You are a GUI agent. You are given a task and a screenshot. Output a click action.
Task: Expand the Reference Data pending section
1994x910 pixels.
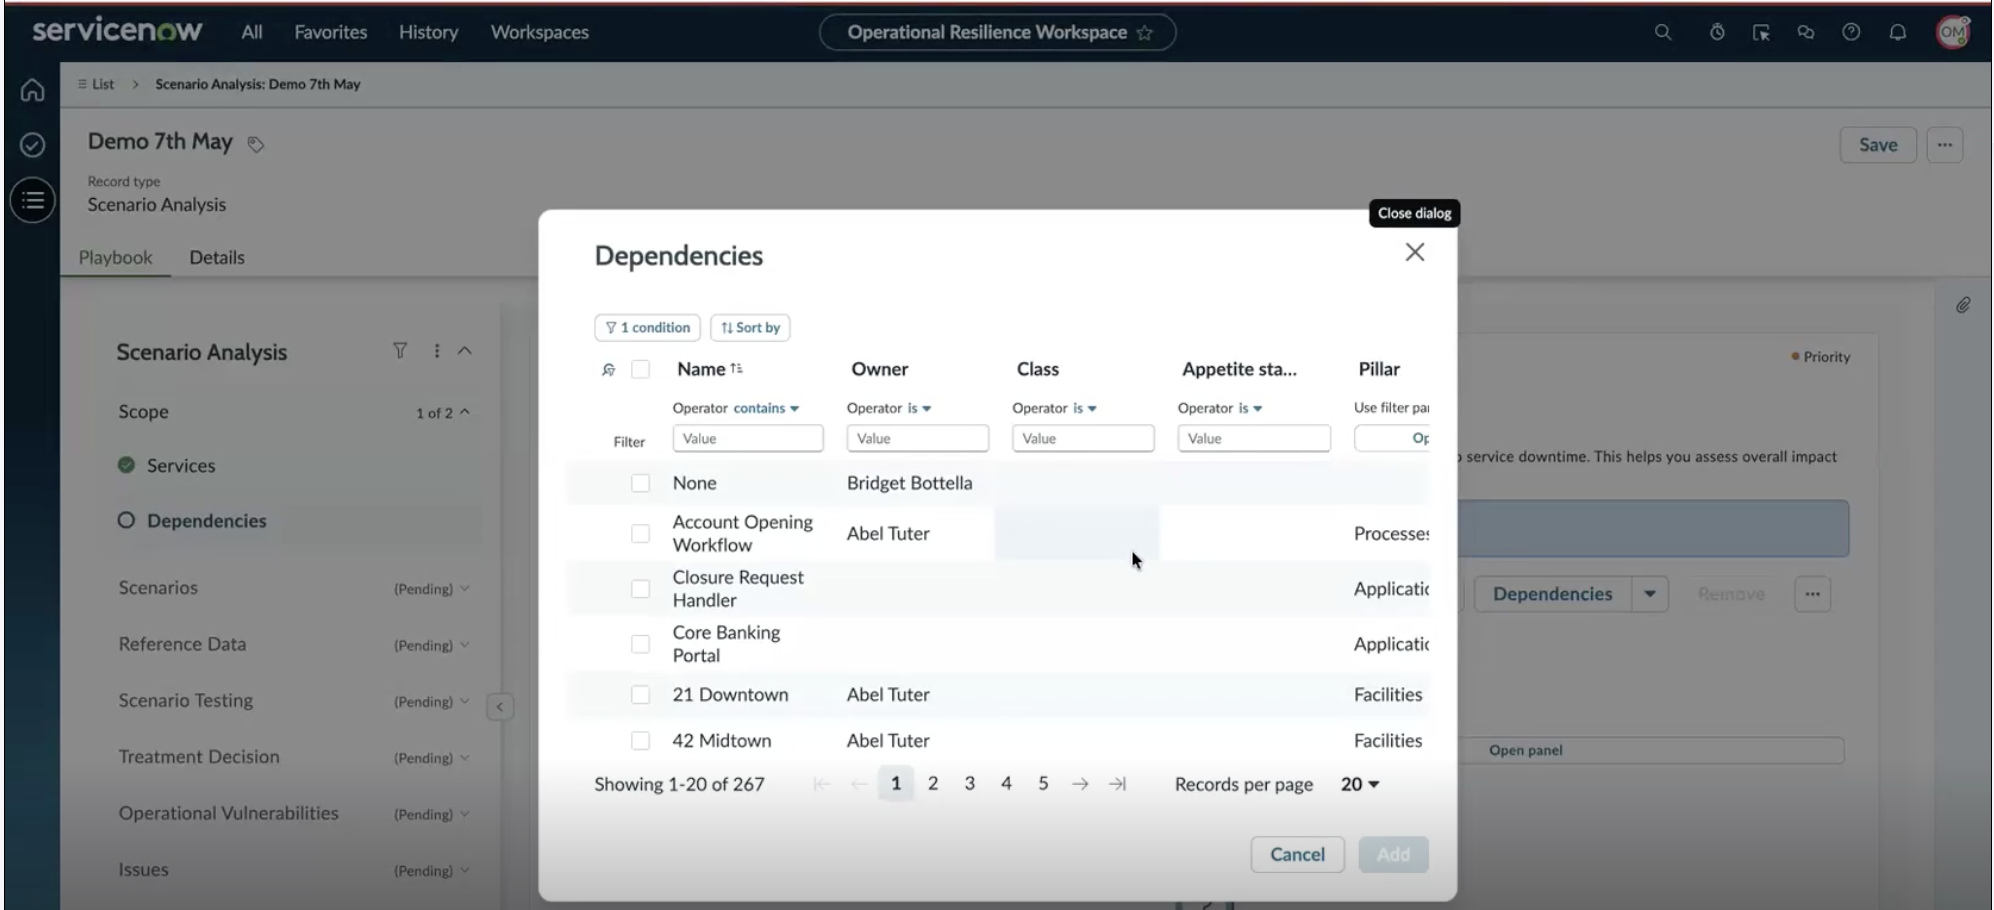[431, 645]
